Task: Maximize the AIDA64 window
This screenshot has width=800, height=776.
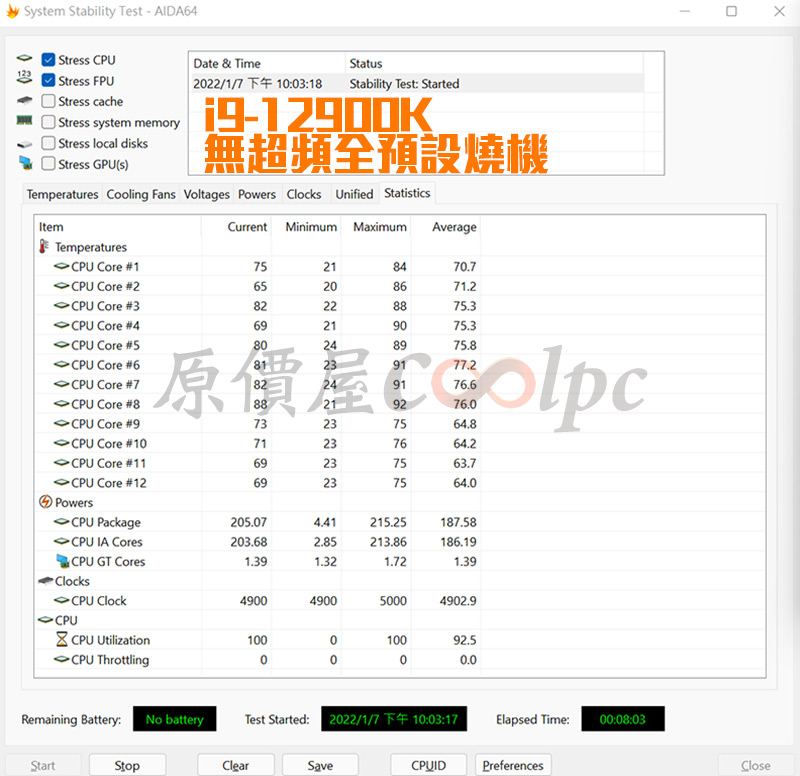Action: pos(731,11)
